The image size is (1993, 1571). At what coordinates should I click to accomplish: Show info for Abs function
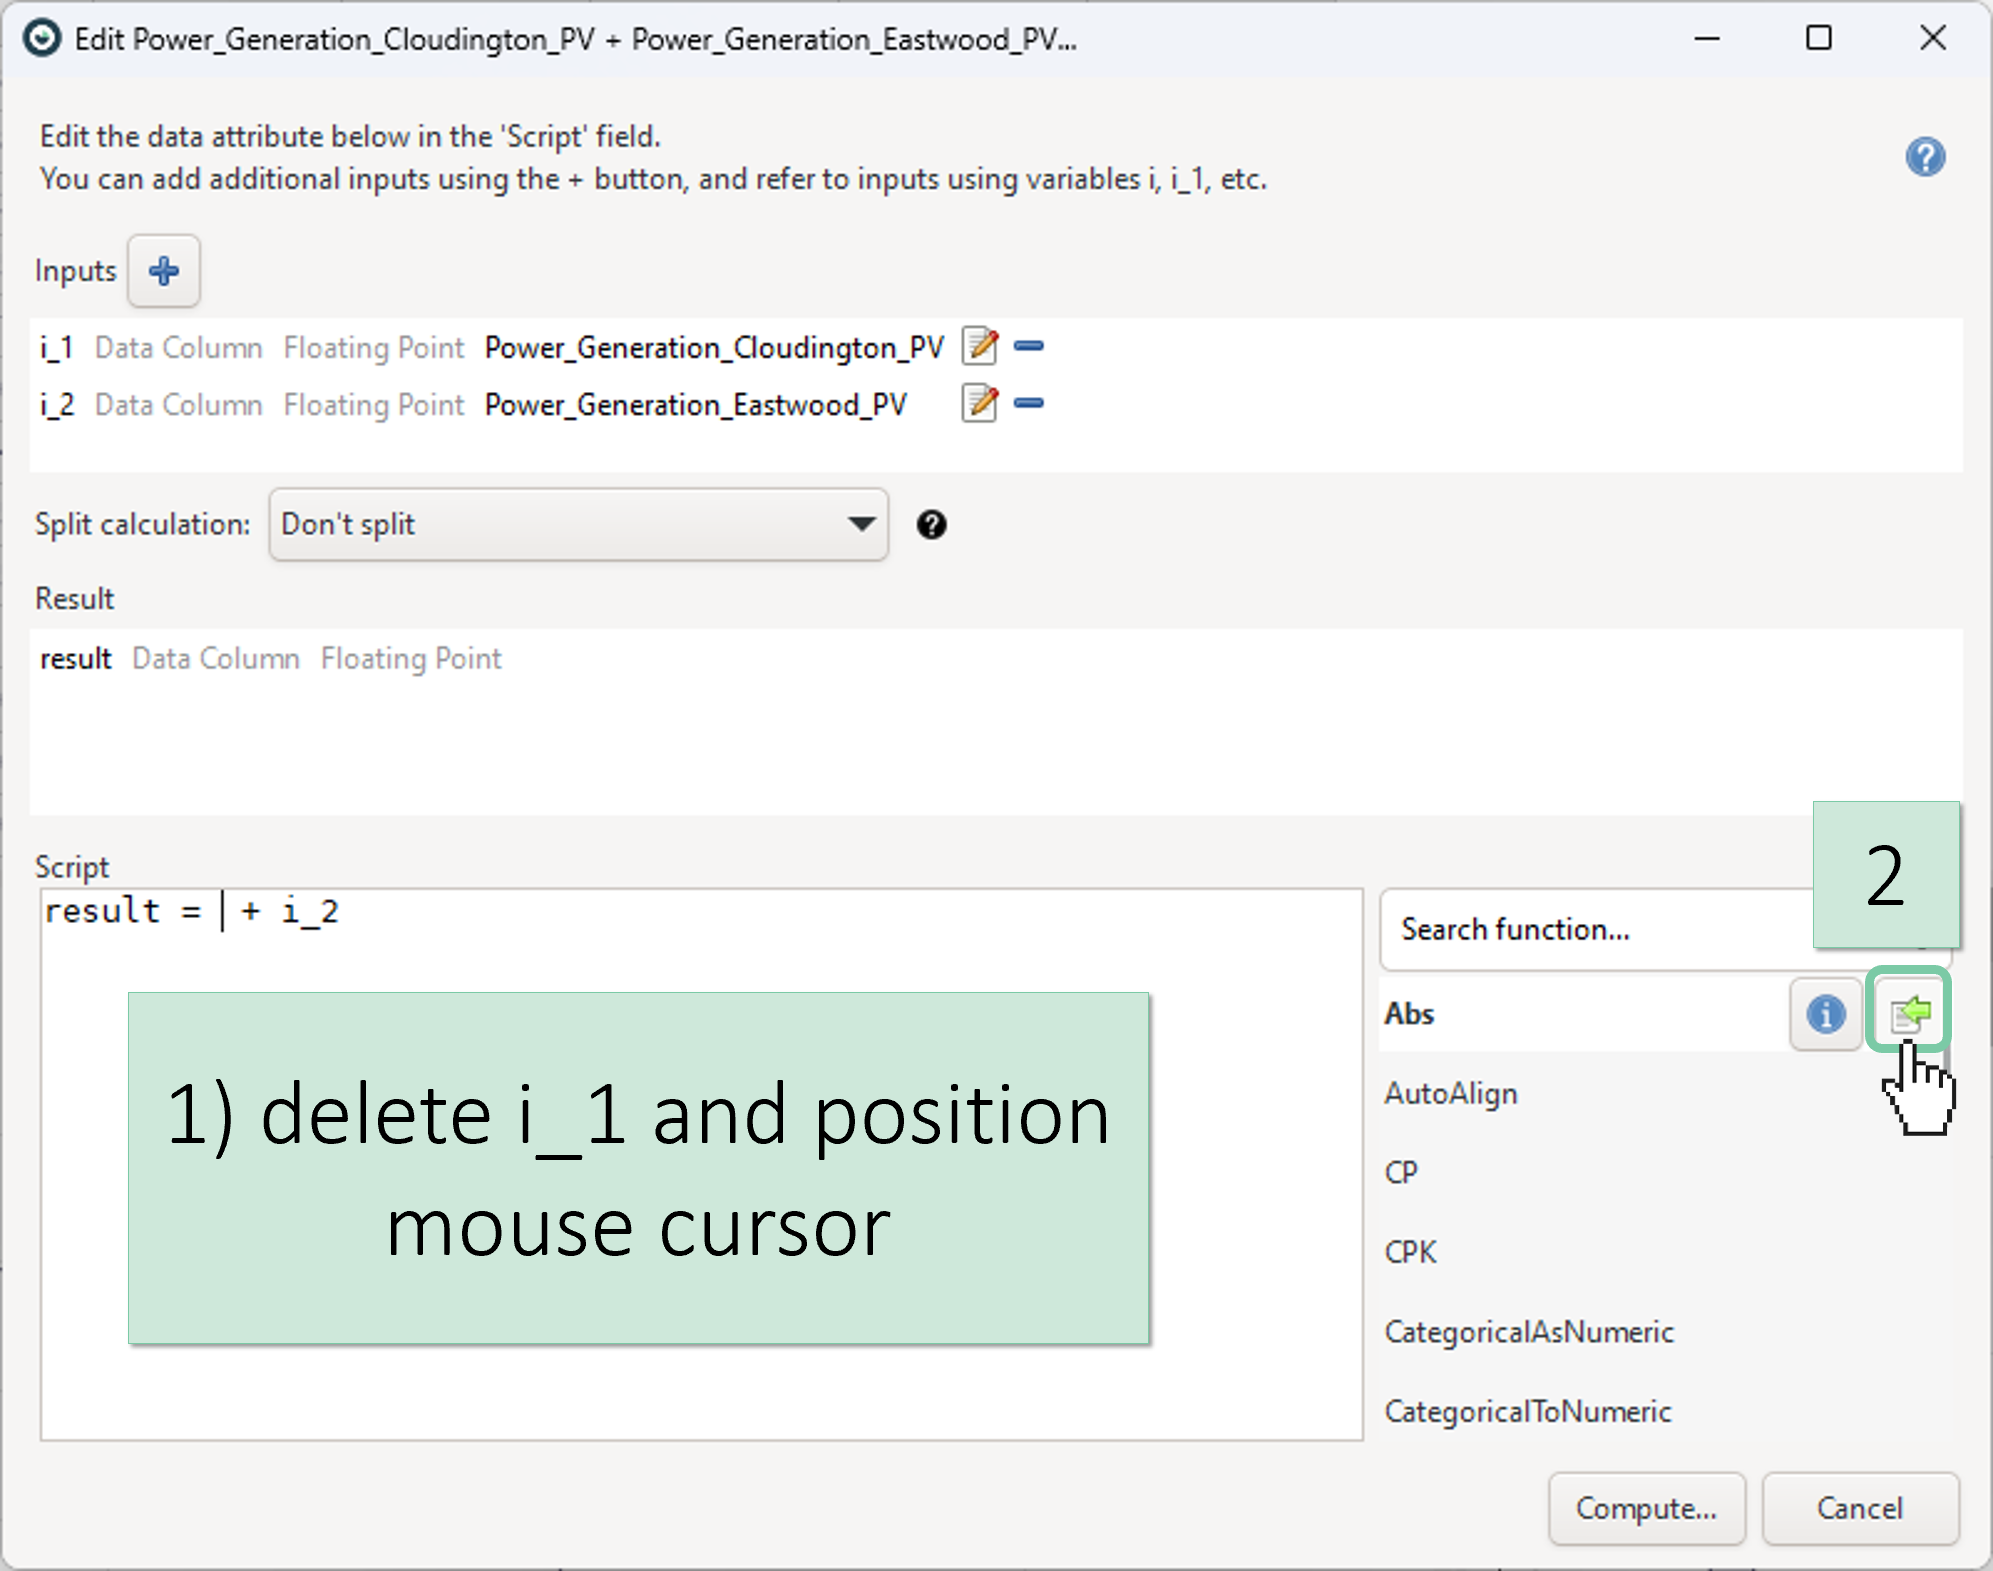1826,1014
